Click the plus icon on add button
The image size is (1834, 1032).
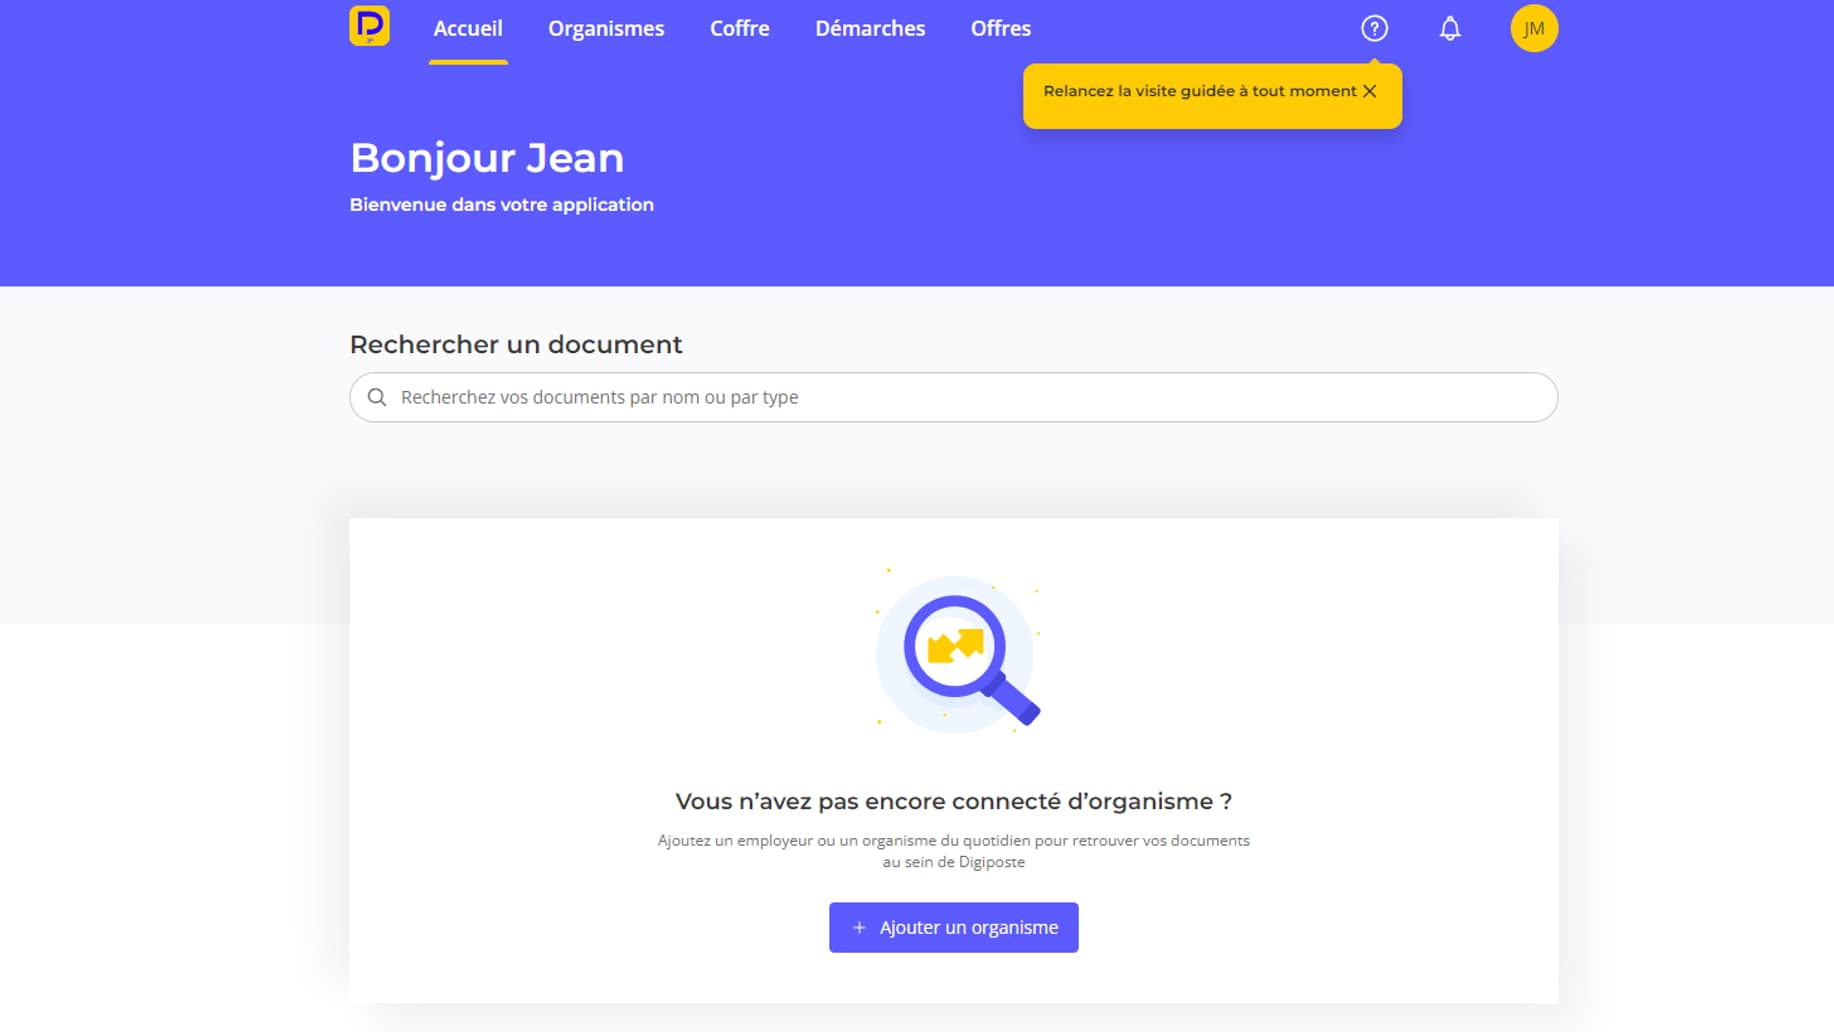point(859,928)
